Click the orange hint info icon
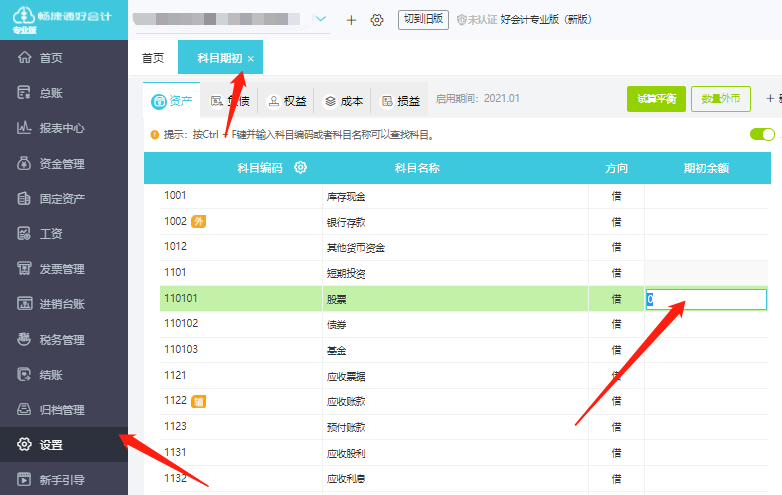782x495 pixels. point(155,135)
